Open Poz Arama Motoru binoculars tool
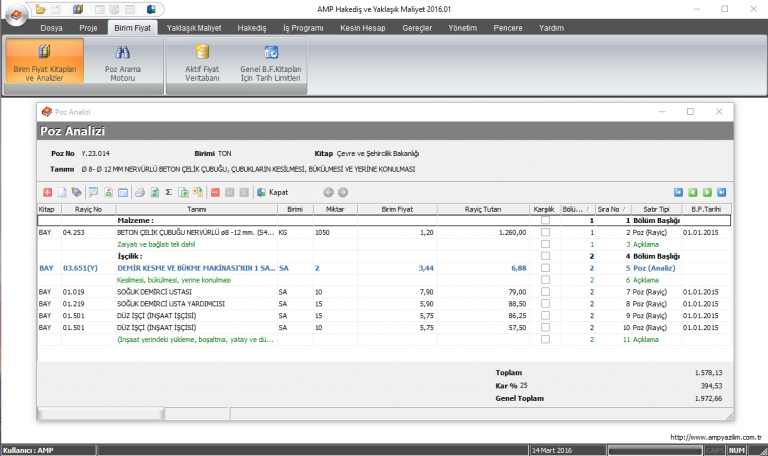The image size is (768, 456). (x=124, y=66)
